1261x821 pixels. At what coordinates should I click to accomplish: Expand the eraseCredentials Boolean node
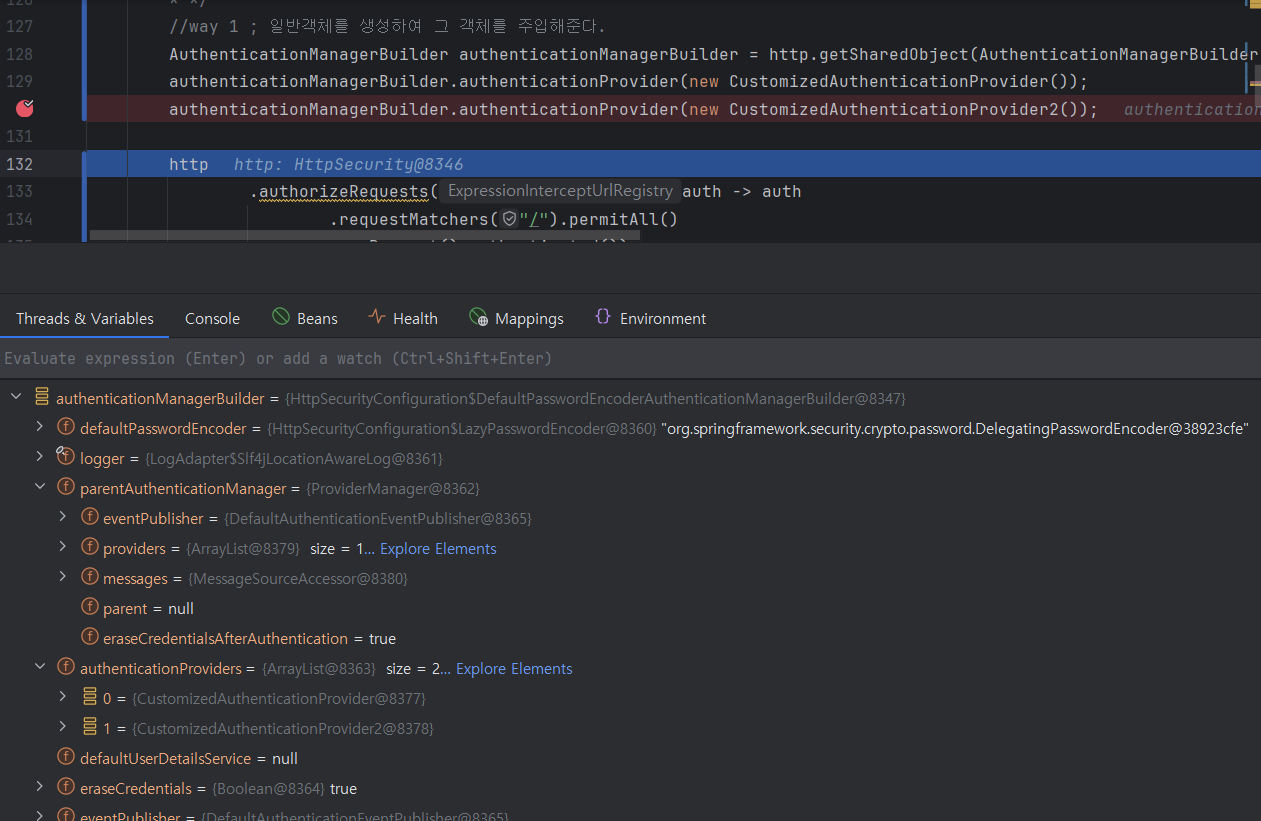click(39, 787)
